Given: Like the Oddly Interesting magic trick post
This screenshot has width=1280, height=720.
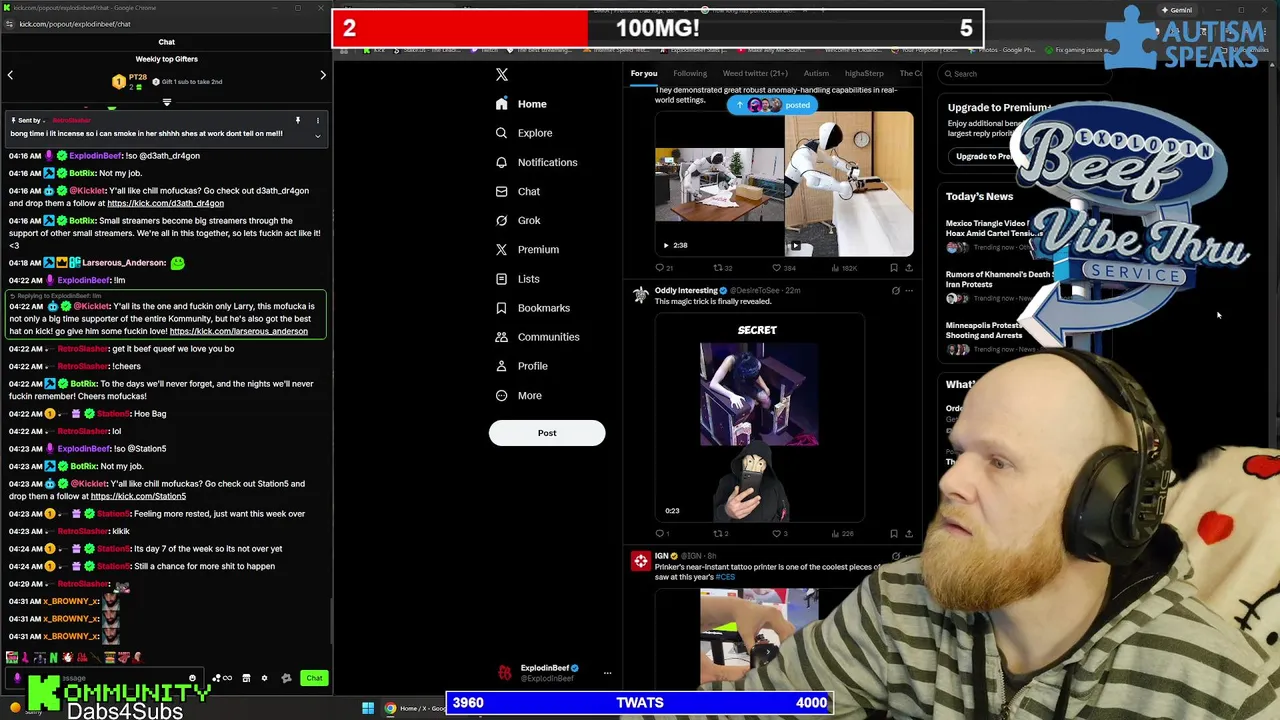Looking at the screenshot, I should coord(776,533).
